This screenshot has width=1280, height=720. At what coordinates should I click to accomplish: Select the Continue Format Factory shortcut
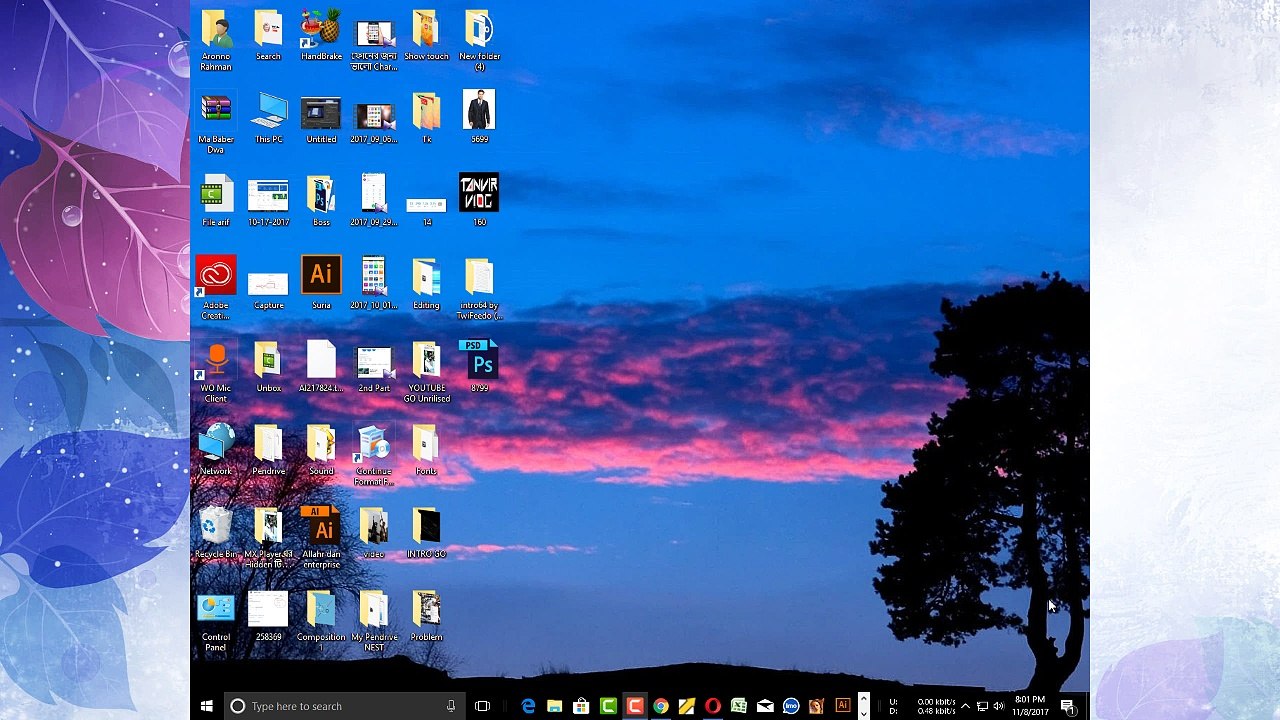[x=374, y=445]
